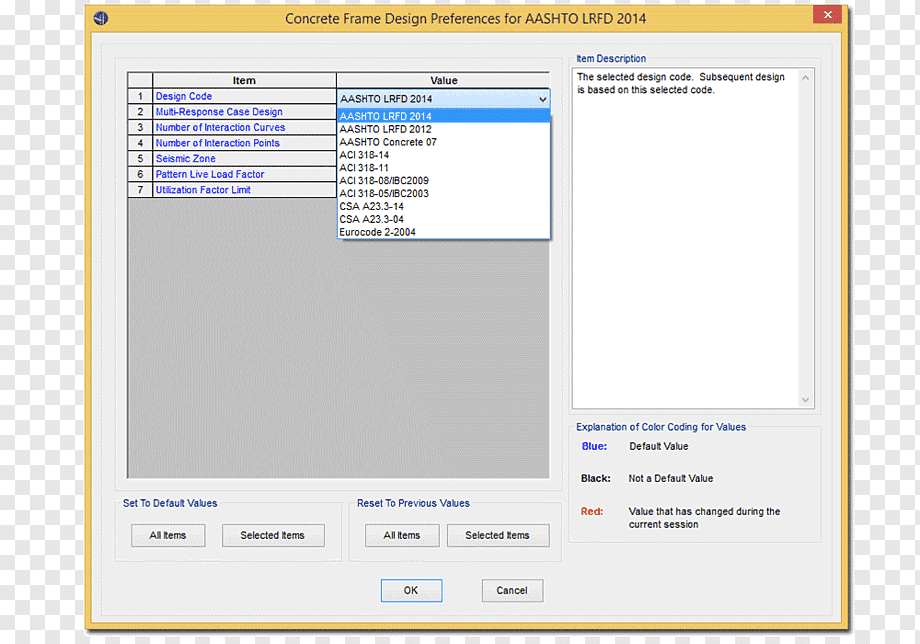
Task: Pick ACI 318-05/IBC2003 design code
Action: [444, 194]
